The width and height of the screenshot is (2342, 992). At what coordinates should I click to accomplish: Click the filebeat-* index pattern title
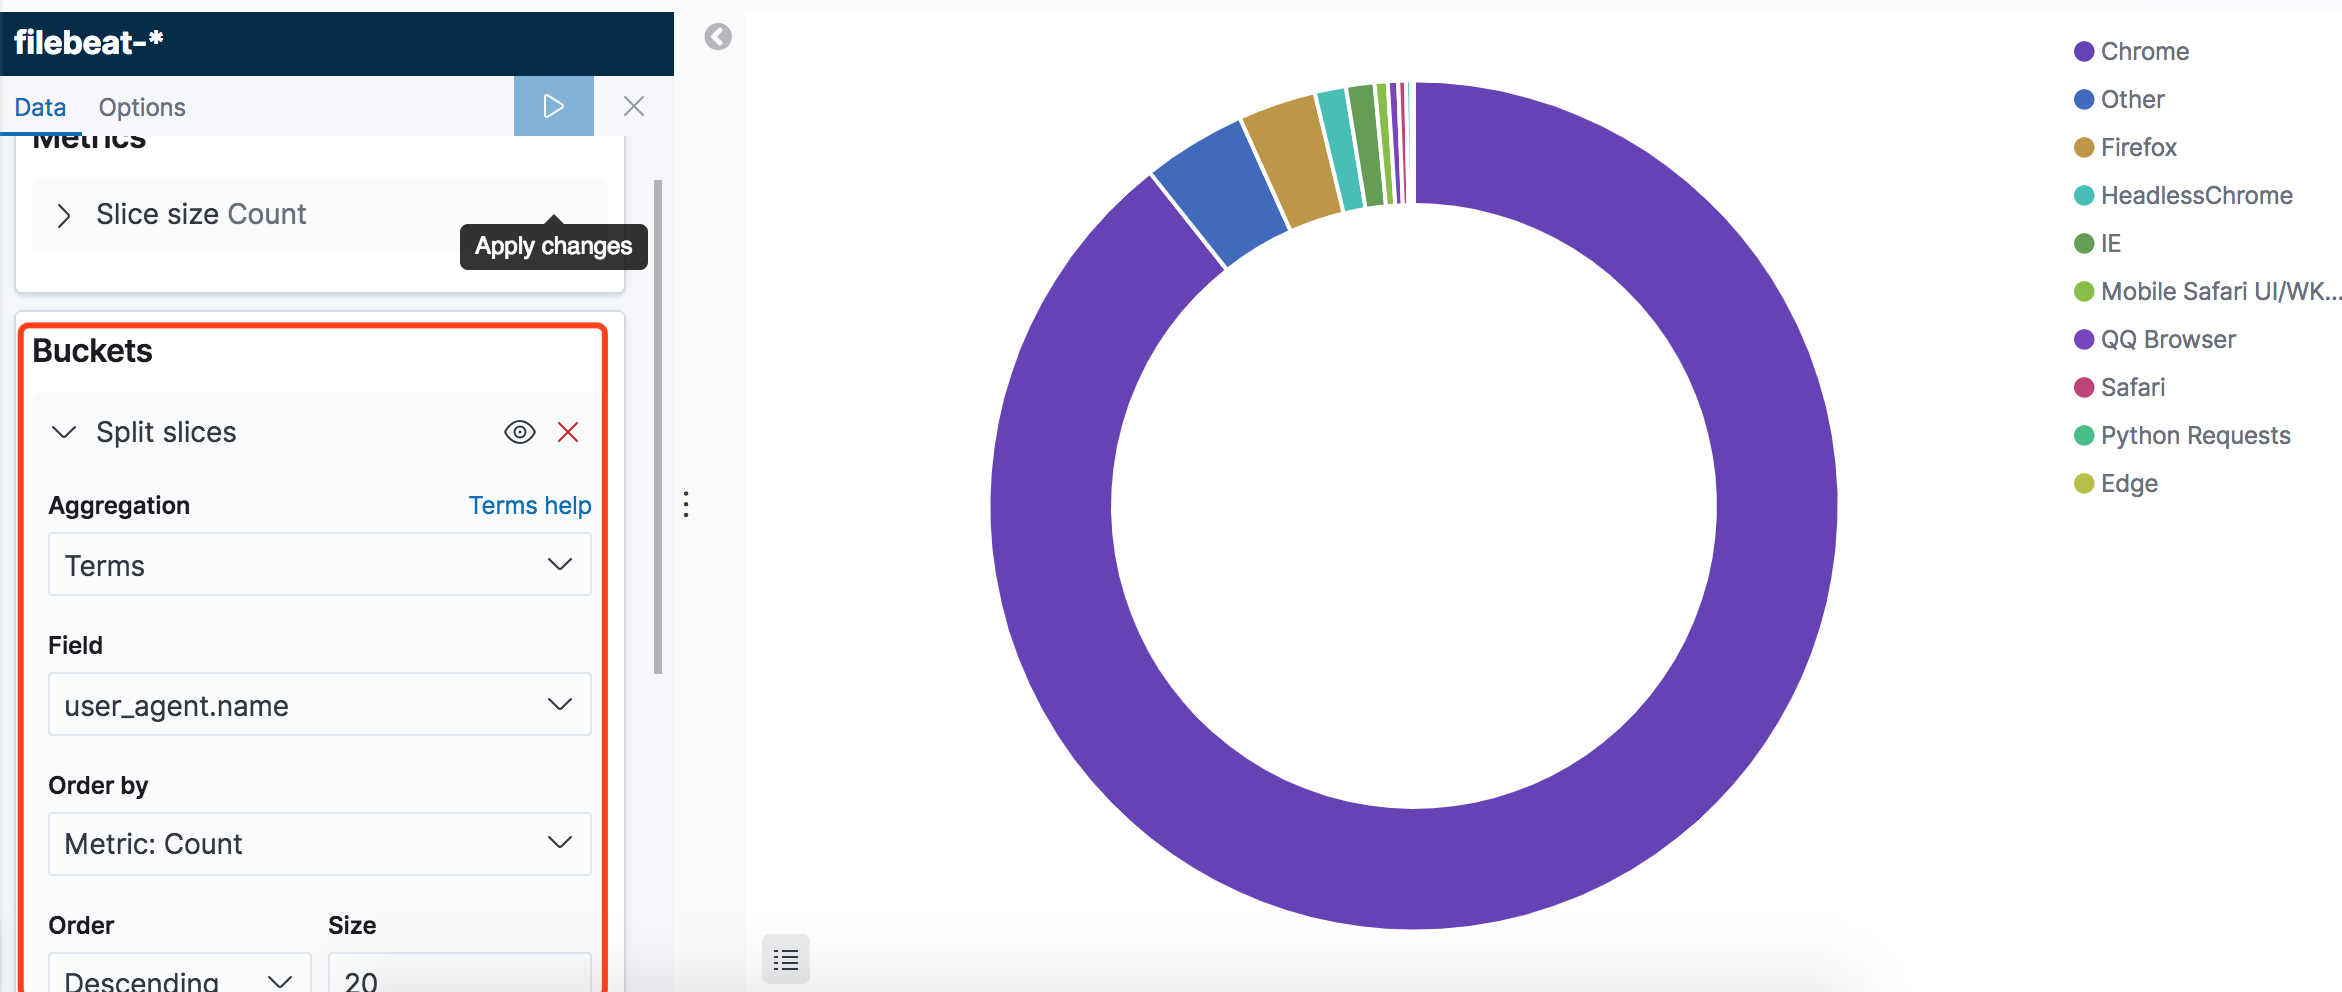coord(88,42)
